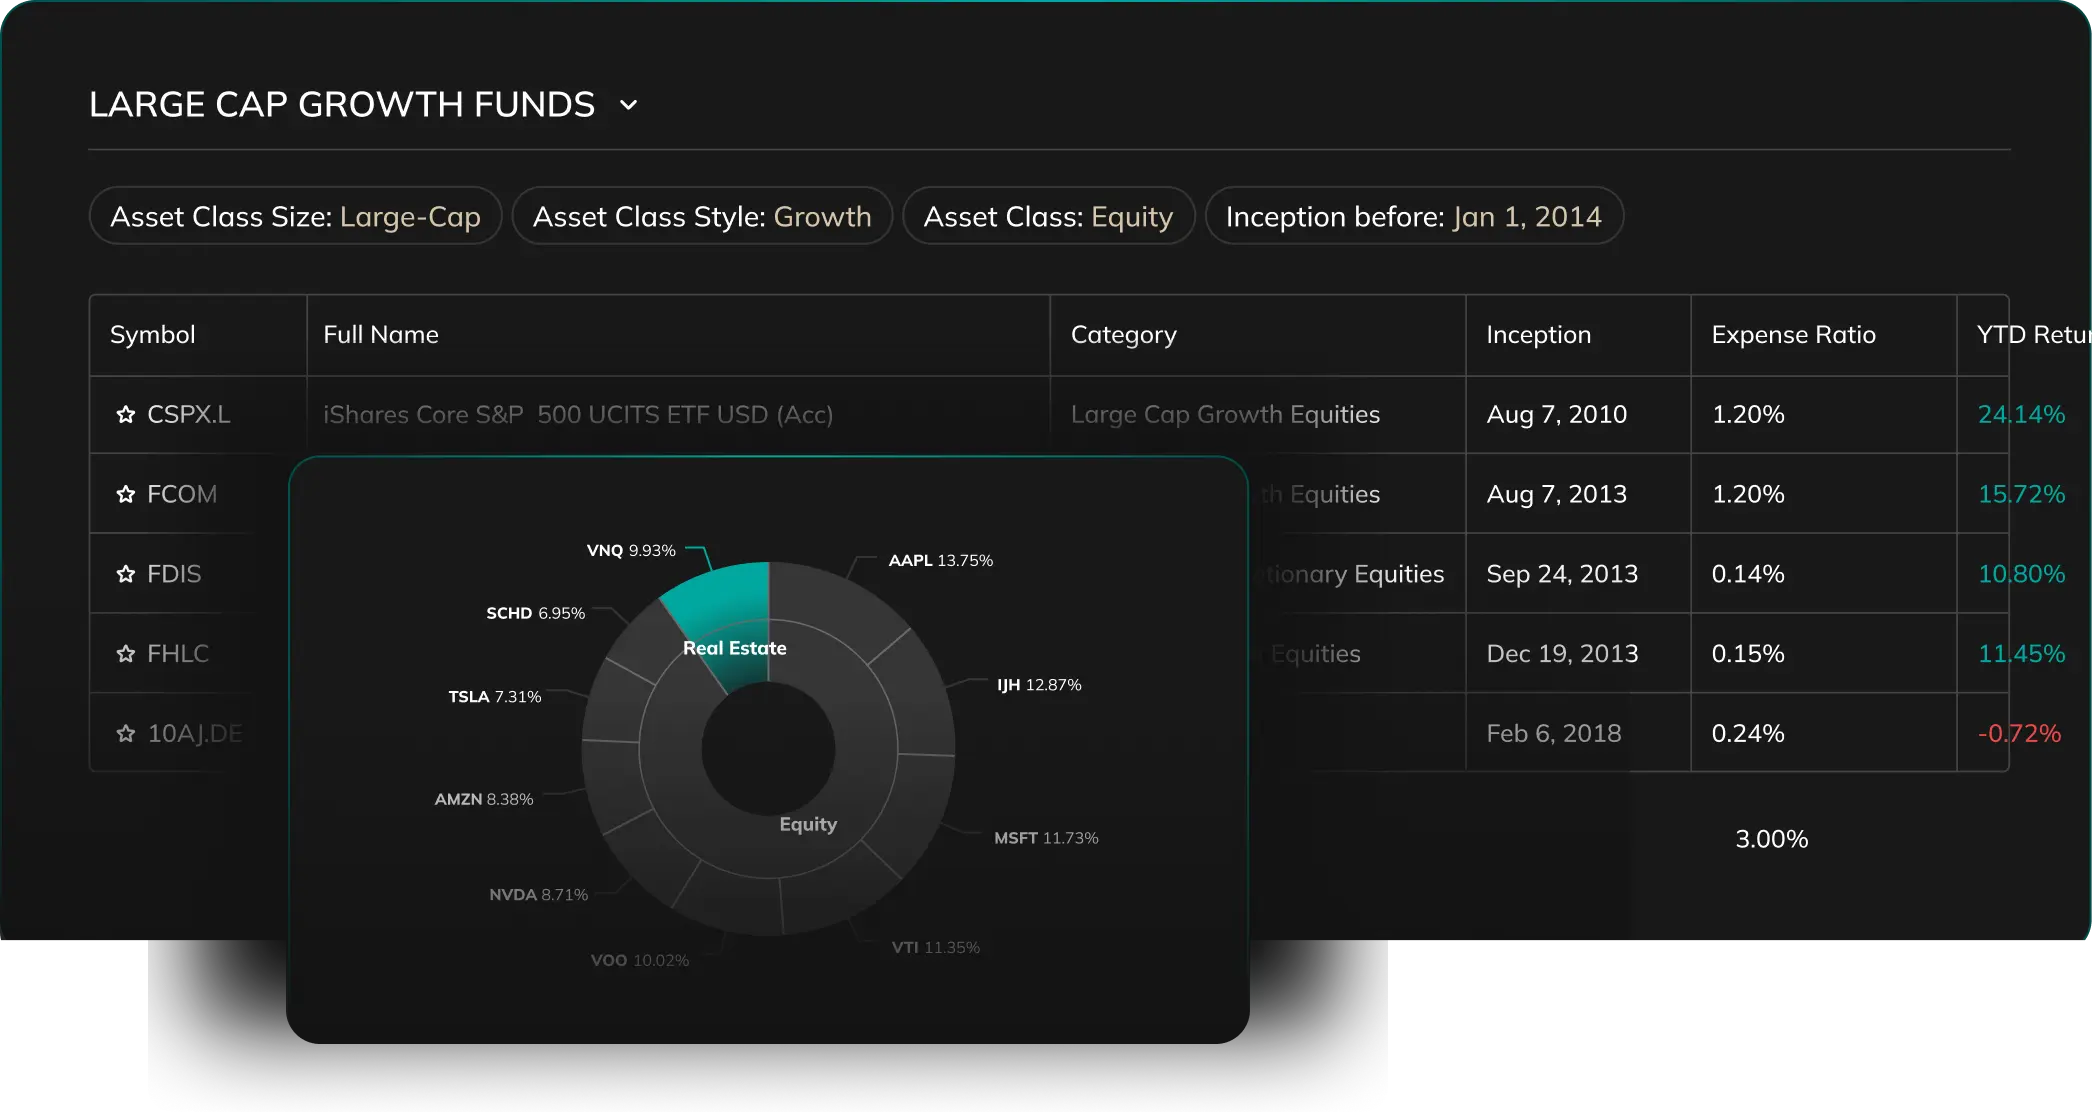Sort by the Symbol column header
2100x1112 pixels.
point(153,335)
